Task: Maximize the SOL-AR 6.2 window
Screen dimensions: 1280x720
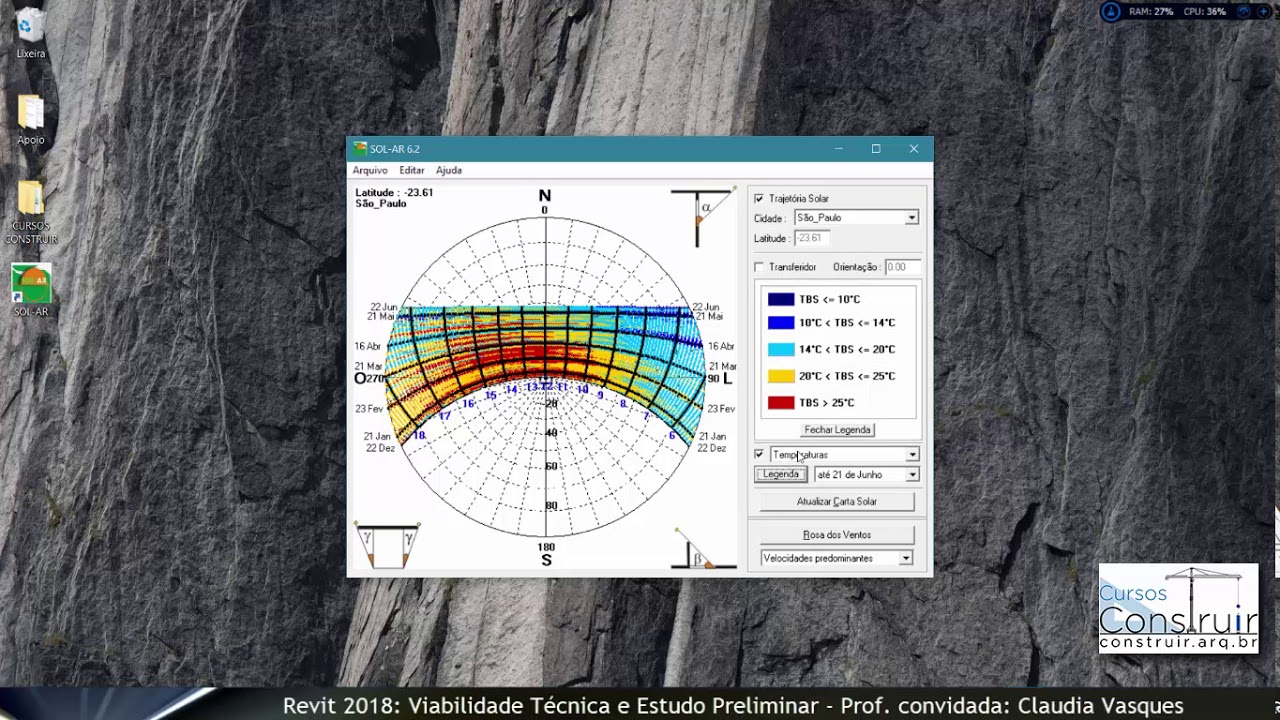Action: [x=876, y=149]
